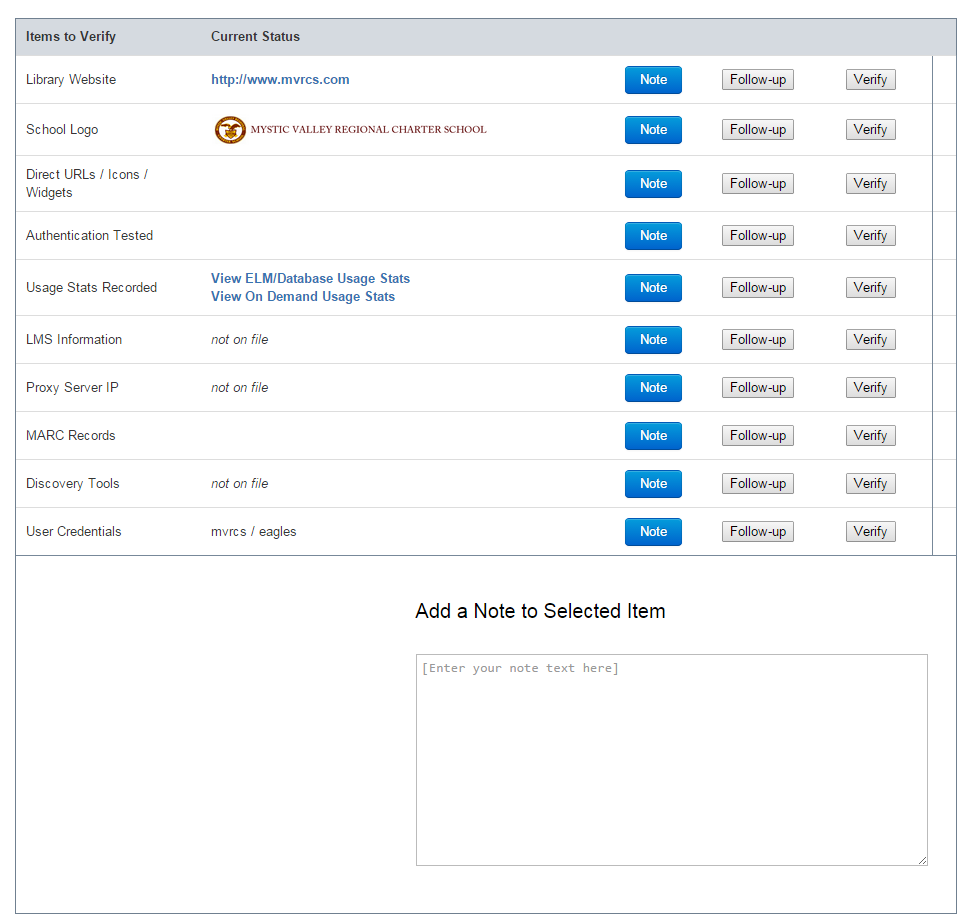
Task: Add Note to MARC Records row
Action: pyautogui.click(x=653, y=436)
